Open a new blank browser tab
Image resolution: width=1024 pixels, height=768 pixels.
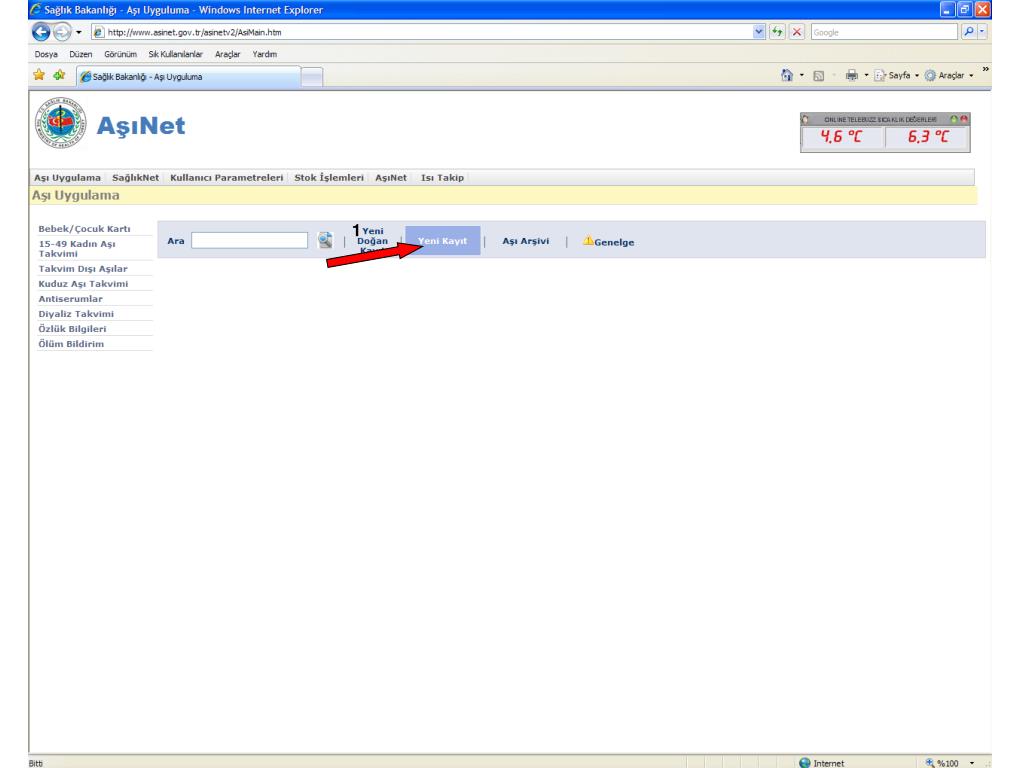tap(312, 78)
